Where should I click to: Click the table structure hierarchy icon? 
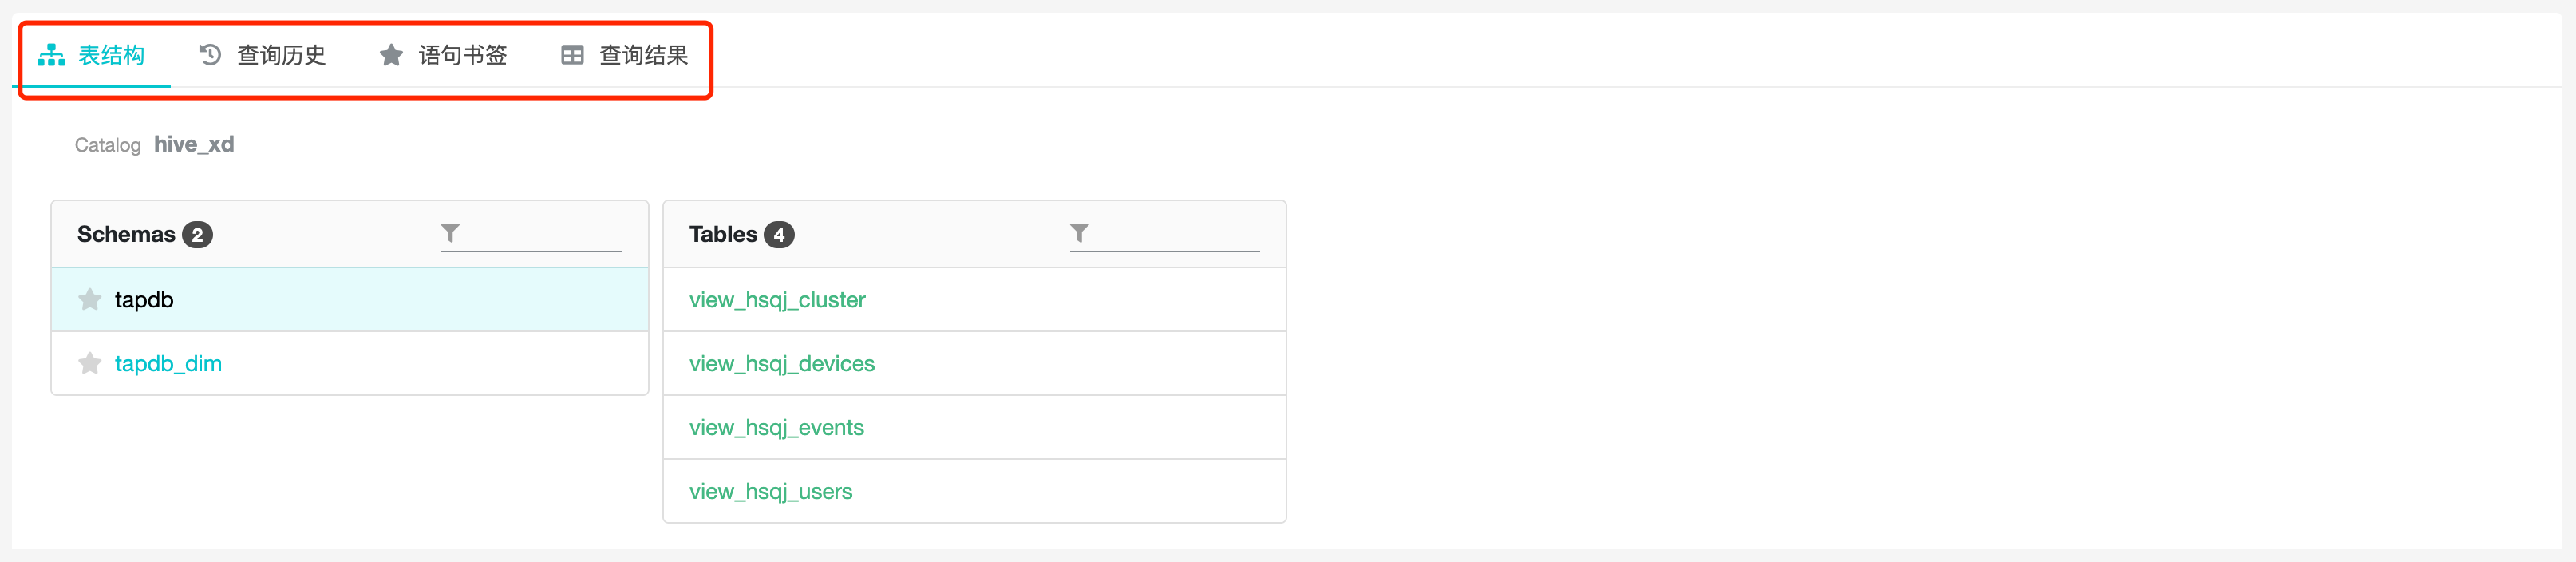point(51,55)
